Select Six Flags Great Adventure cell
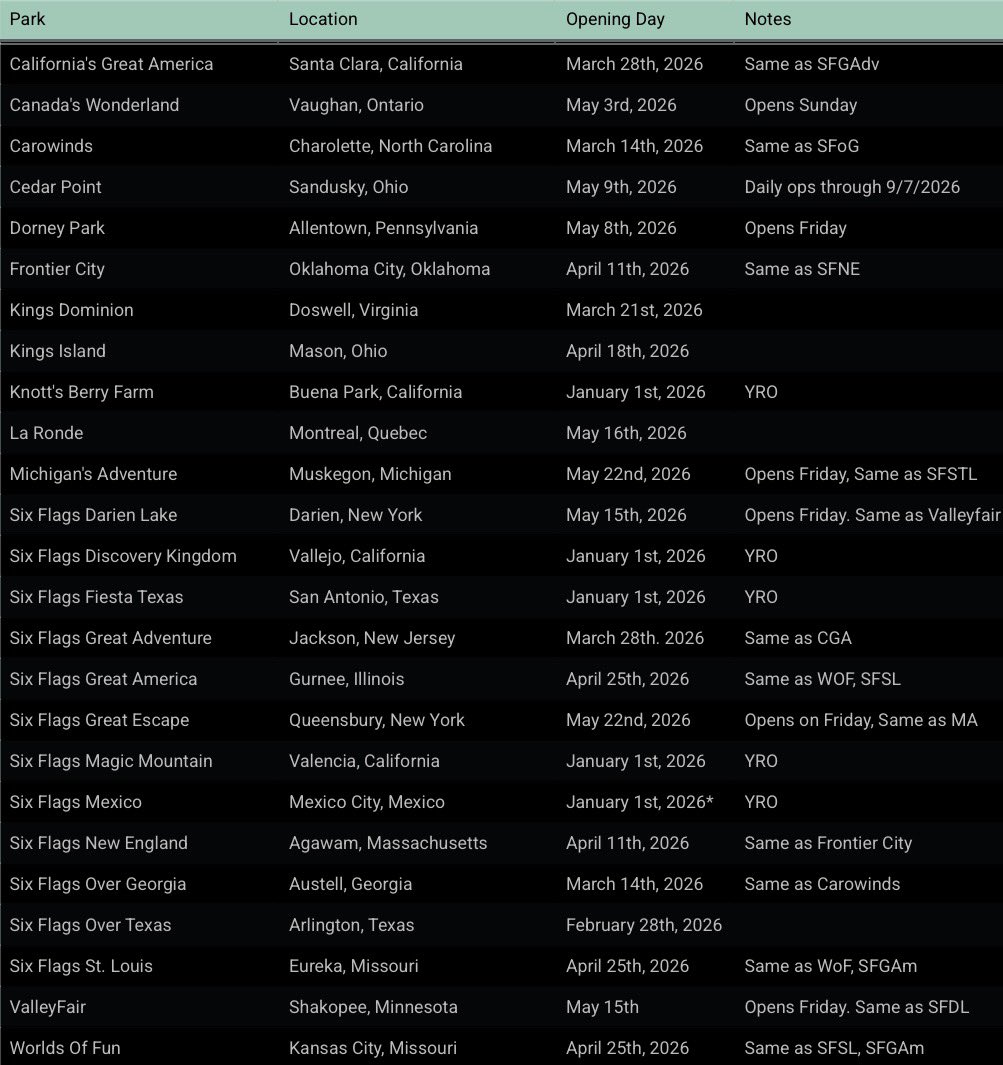 point(111,638)
